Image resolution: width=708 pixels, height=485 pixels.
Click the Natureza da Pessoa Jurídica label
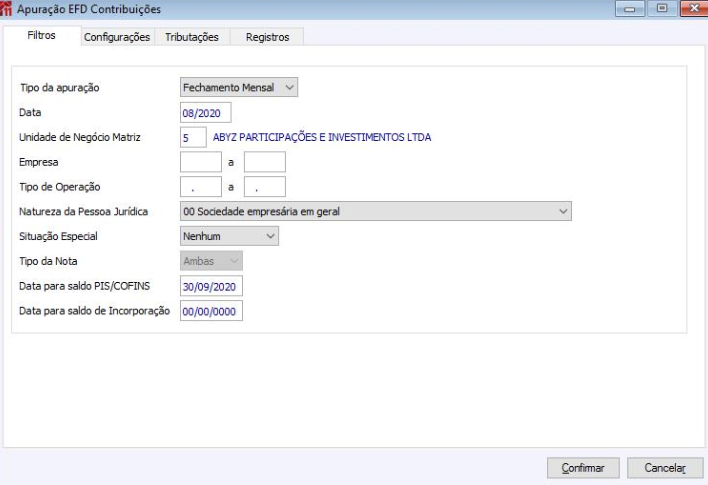click(x=84, y=211)
